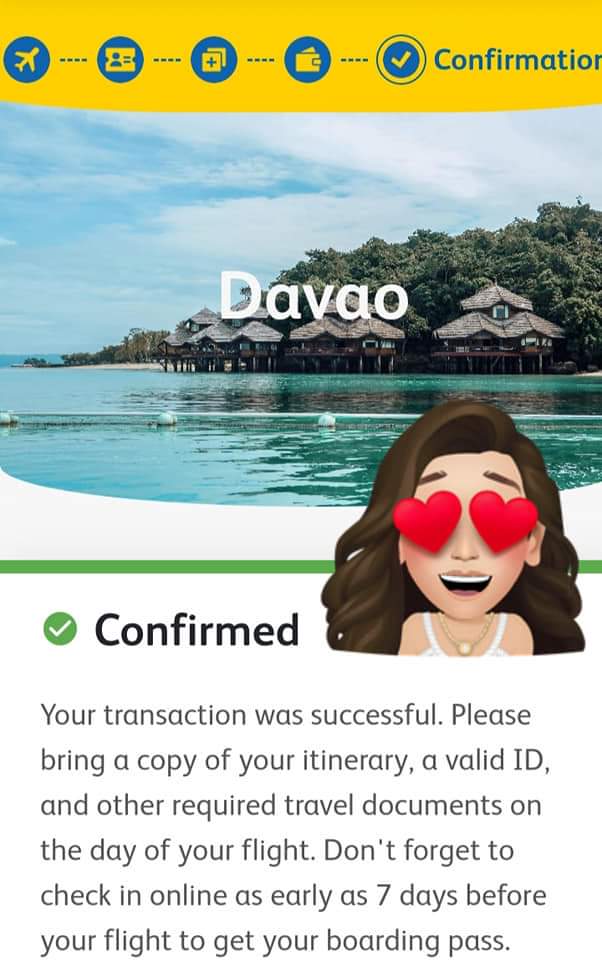The image size is (602, 960).
Task: Click the right red heart eye sticker
Action: [x=504, y=520]
